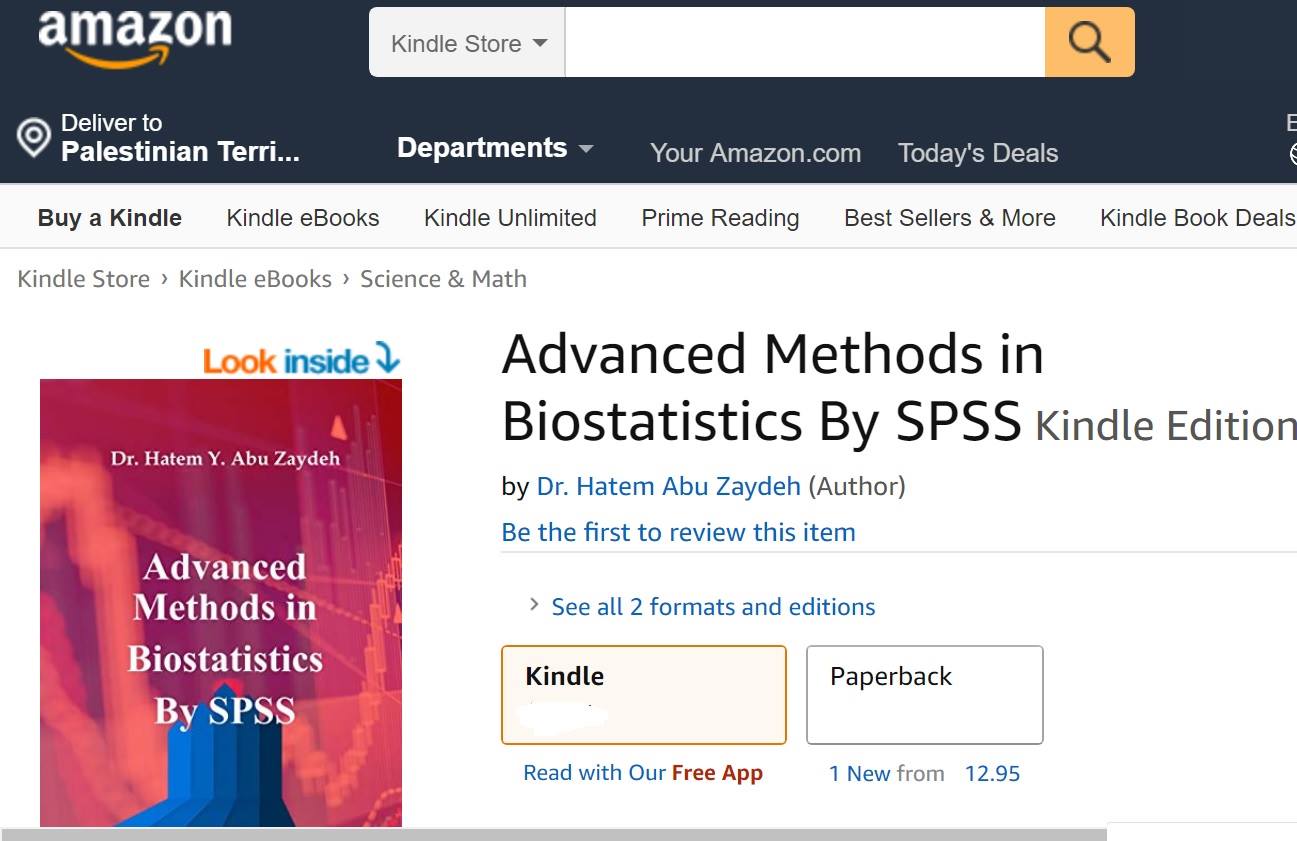Open the Kindle Unlimited tab
Screen dimensions: 1297x841
510,218
